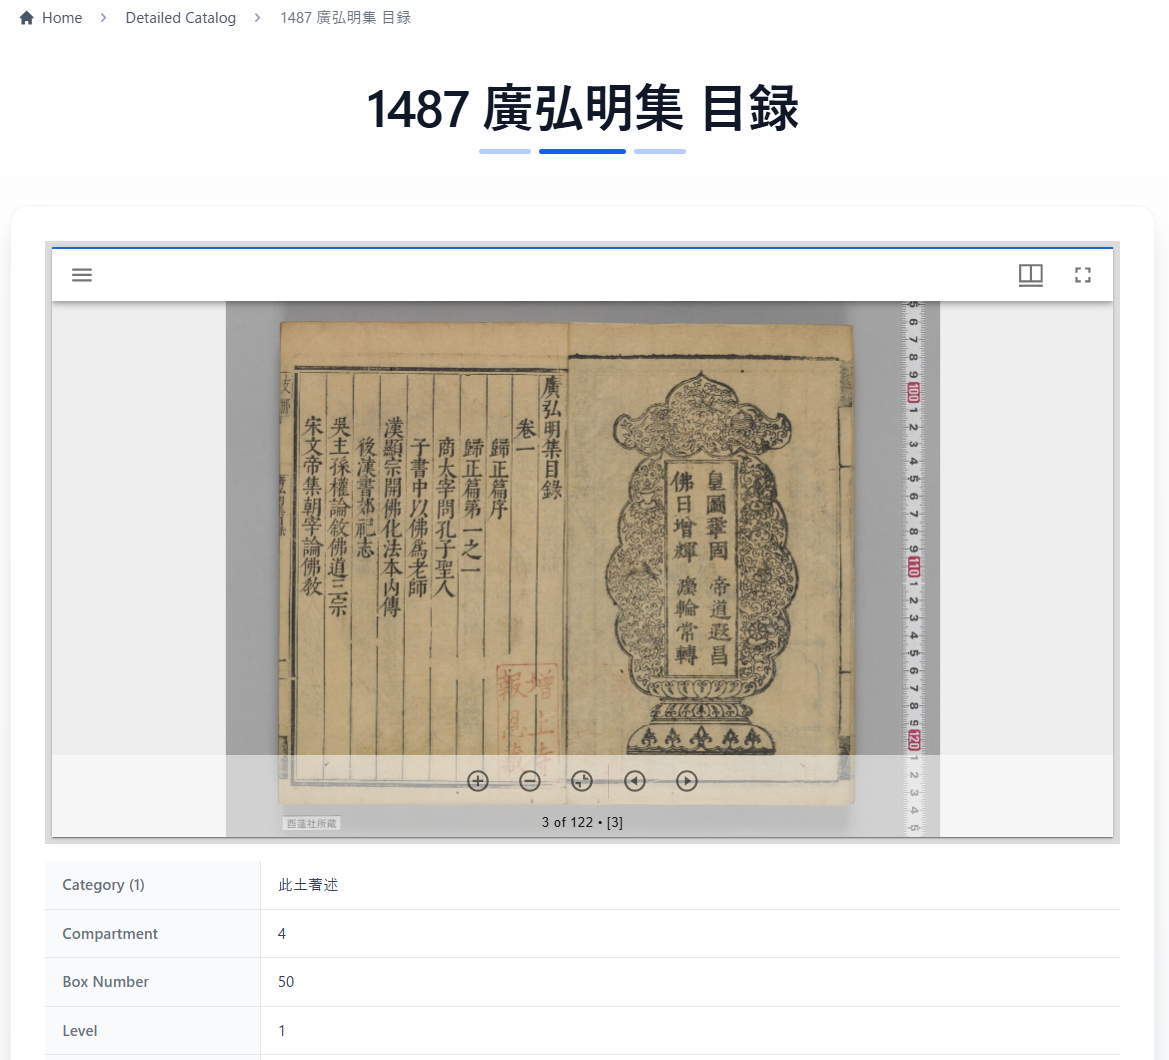Image resolution: width=1169 pixels, height=1060 pixels.
Task: Select the Category value 此土著述
Action: tap(308, 885)
